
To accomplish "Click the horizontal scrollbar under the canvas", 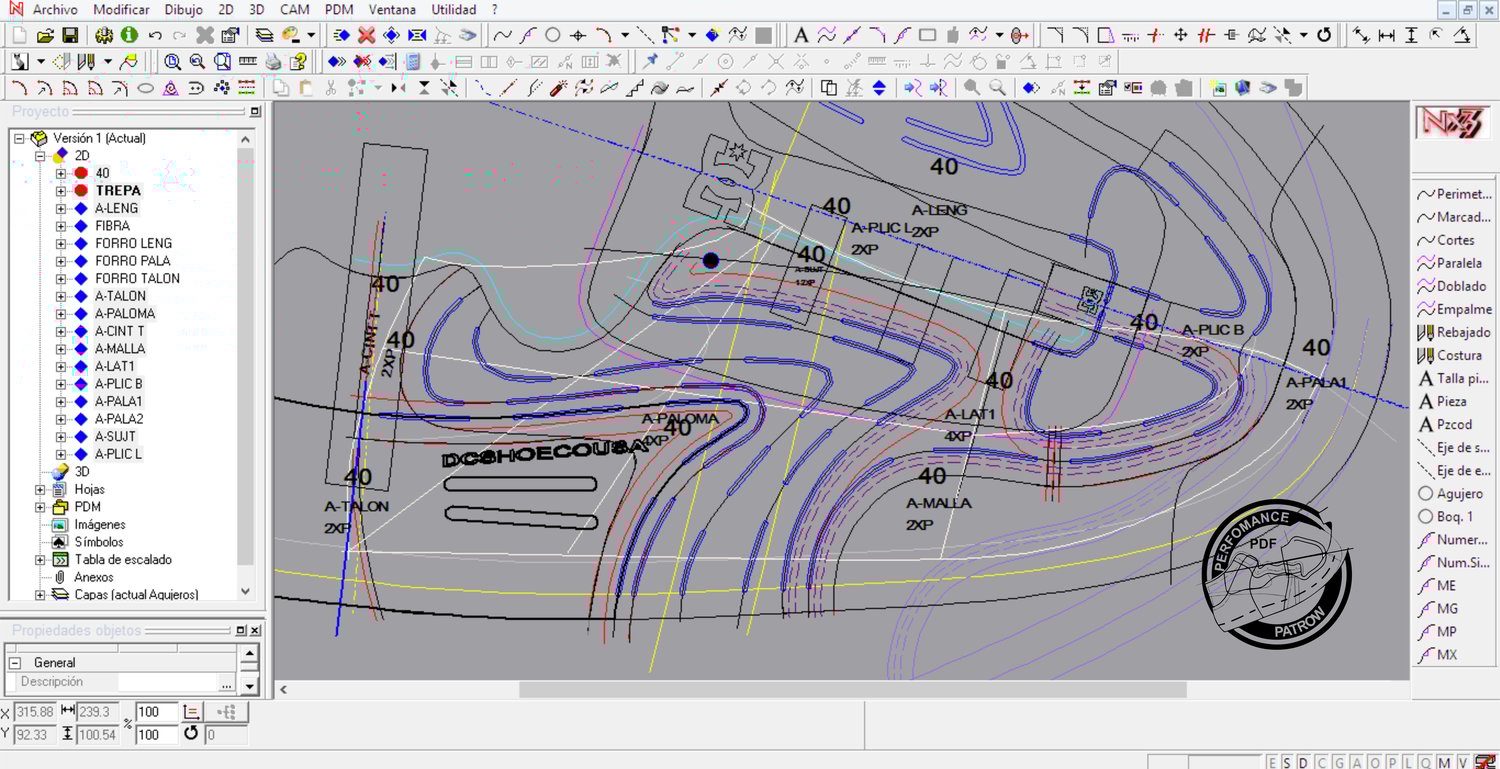I will point(851,690).
